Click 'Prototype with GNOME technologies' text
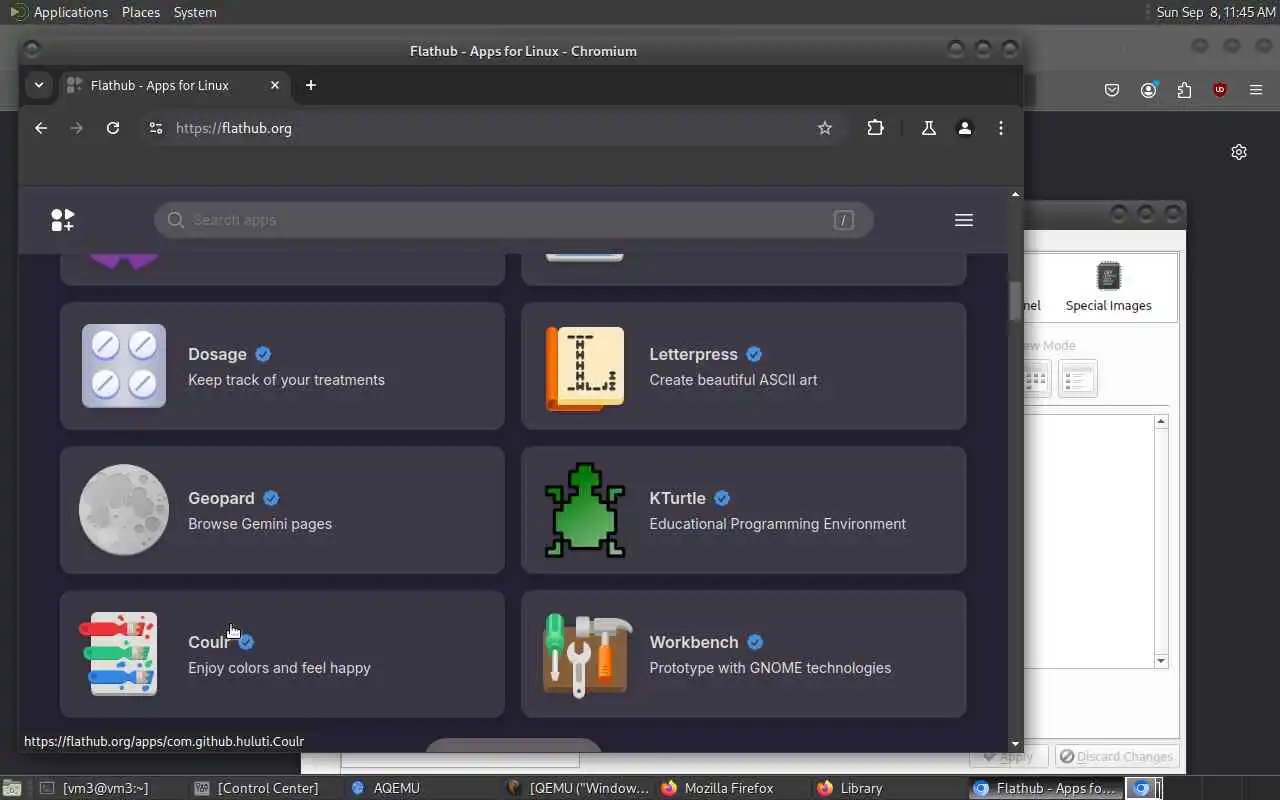 tap(770, 668)
